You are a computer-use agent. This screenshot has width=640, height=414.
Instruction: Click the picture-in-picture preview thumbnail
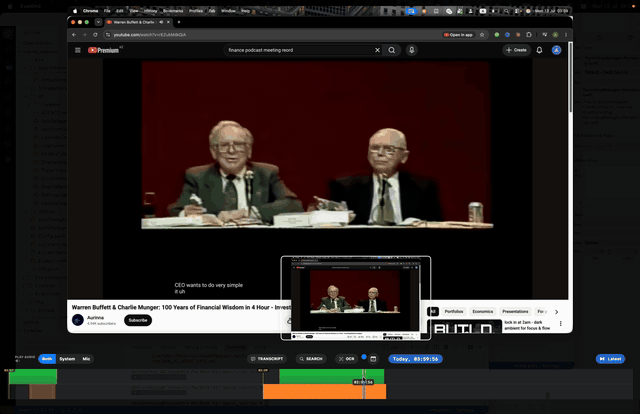point(356,298)
